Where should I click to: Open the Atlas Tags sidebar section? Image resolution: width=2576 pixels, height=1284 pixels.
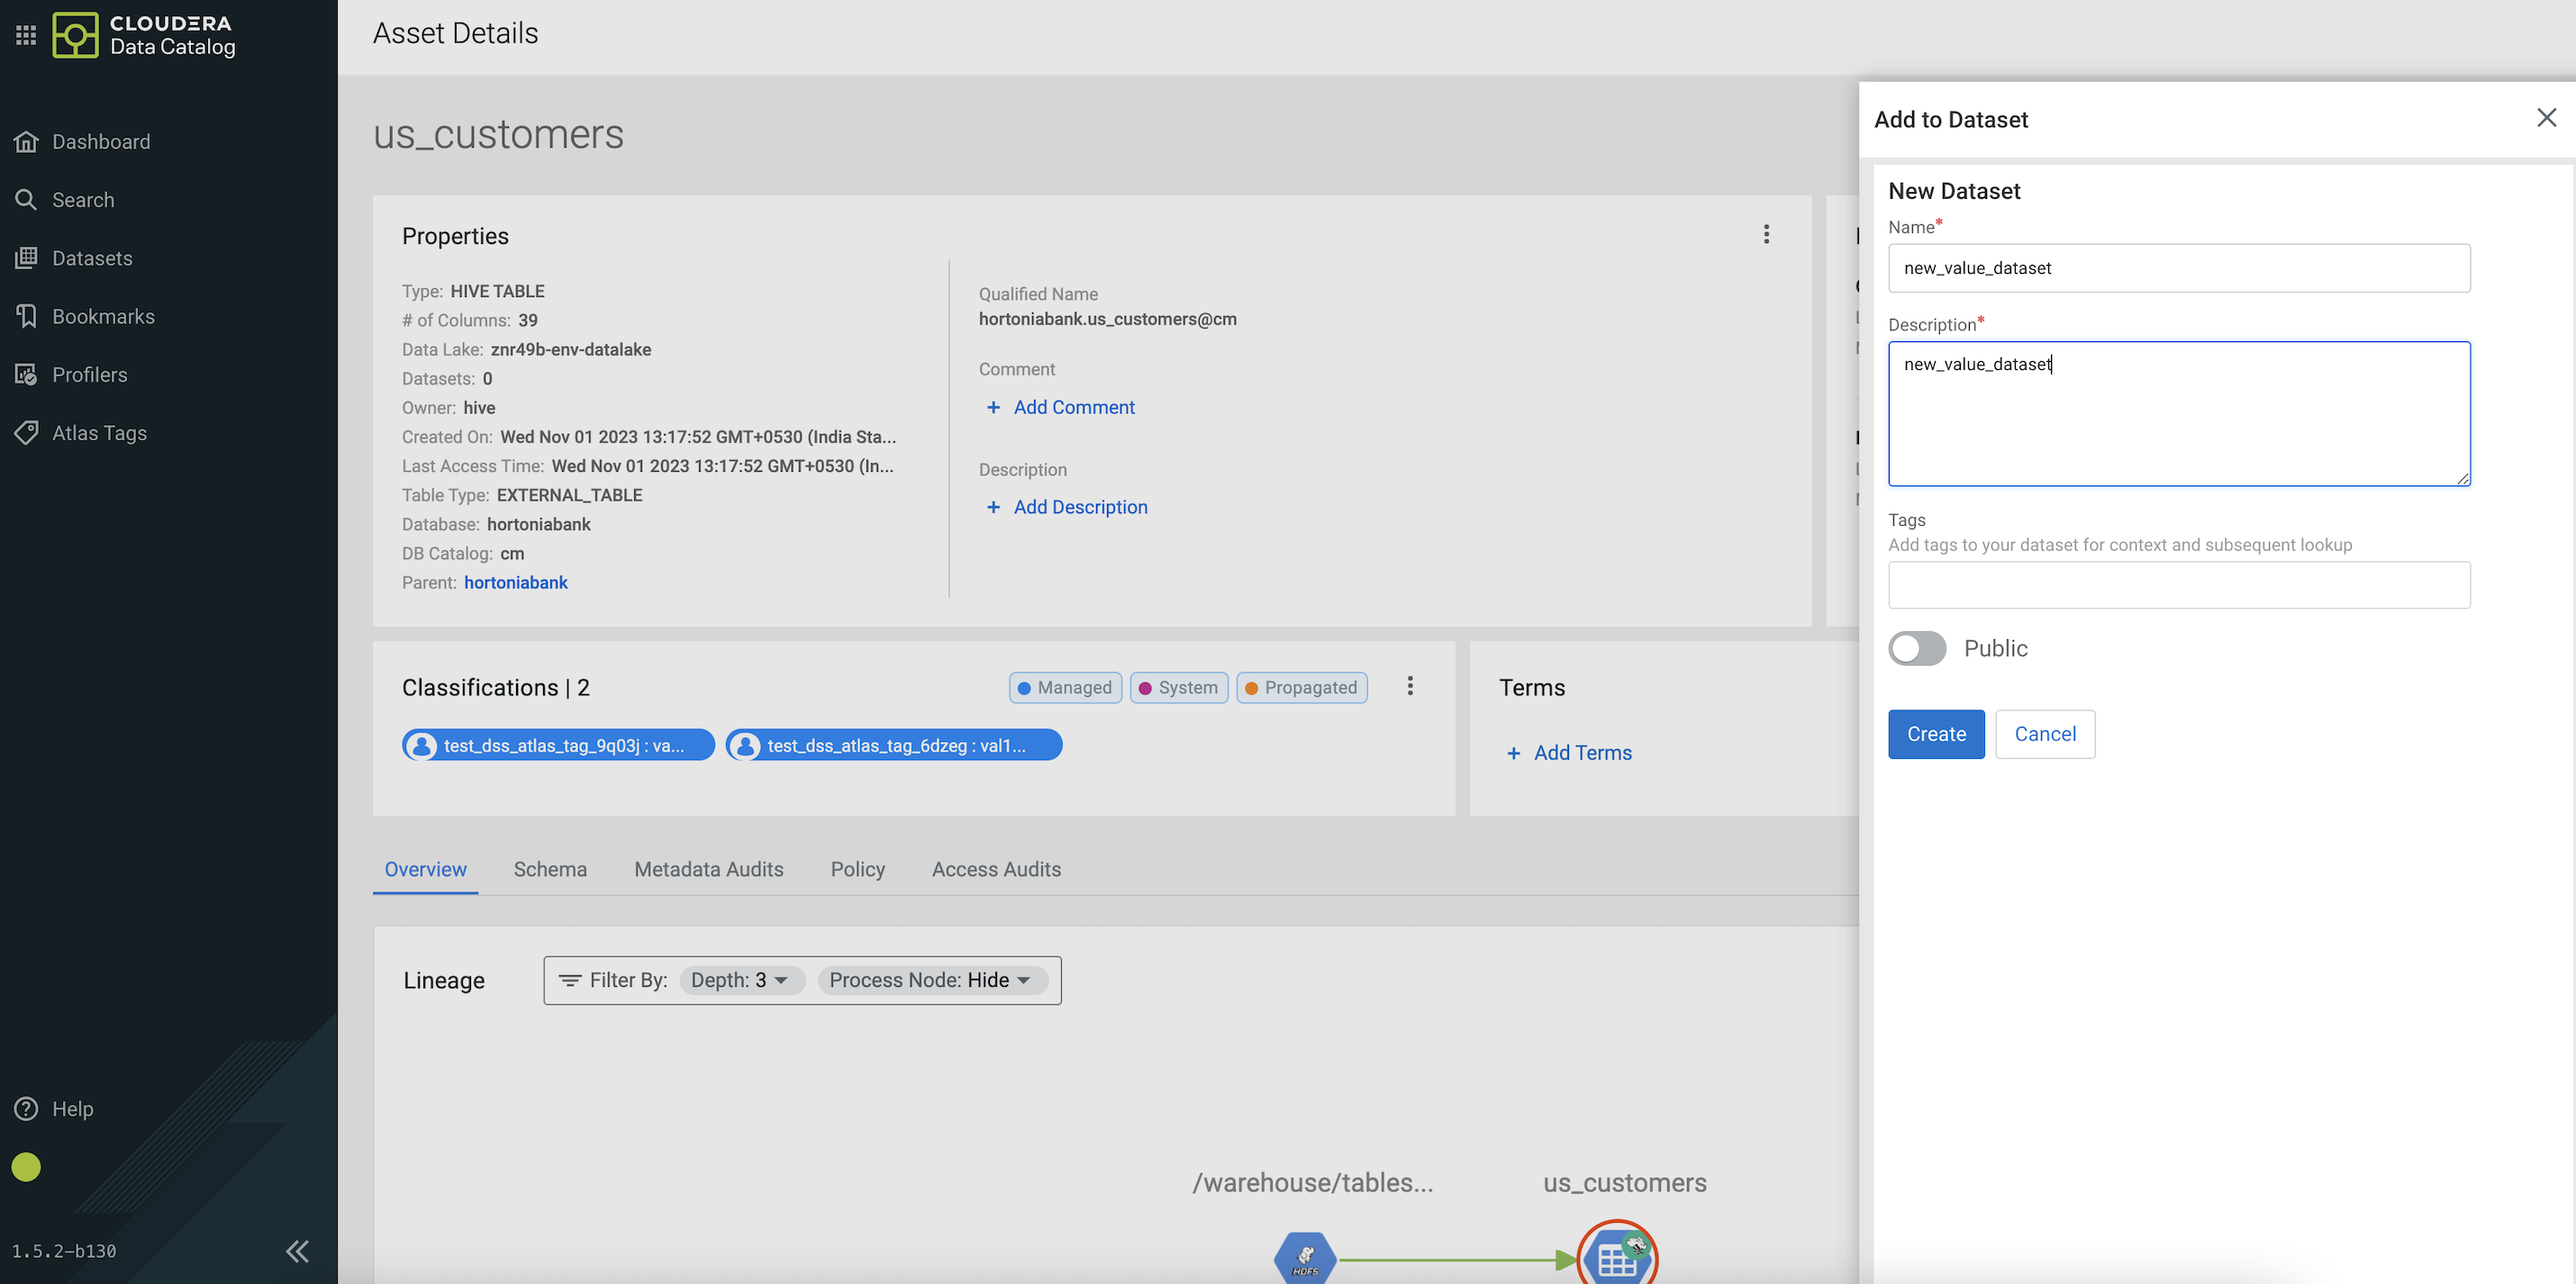coord(99,433)
